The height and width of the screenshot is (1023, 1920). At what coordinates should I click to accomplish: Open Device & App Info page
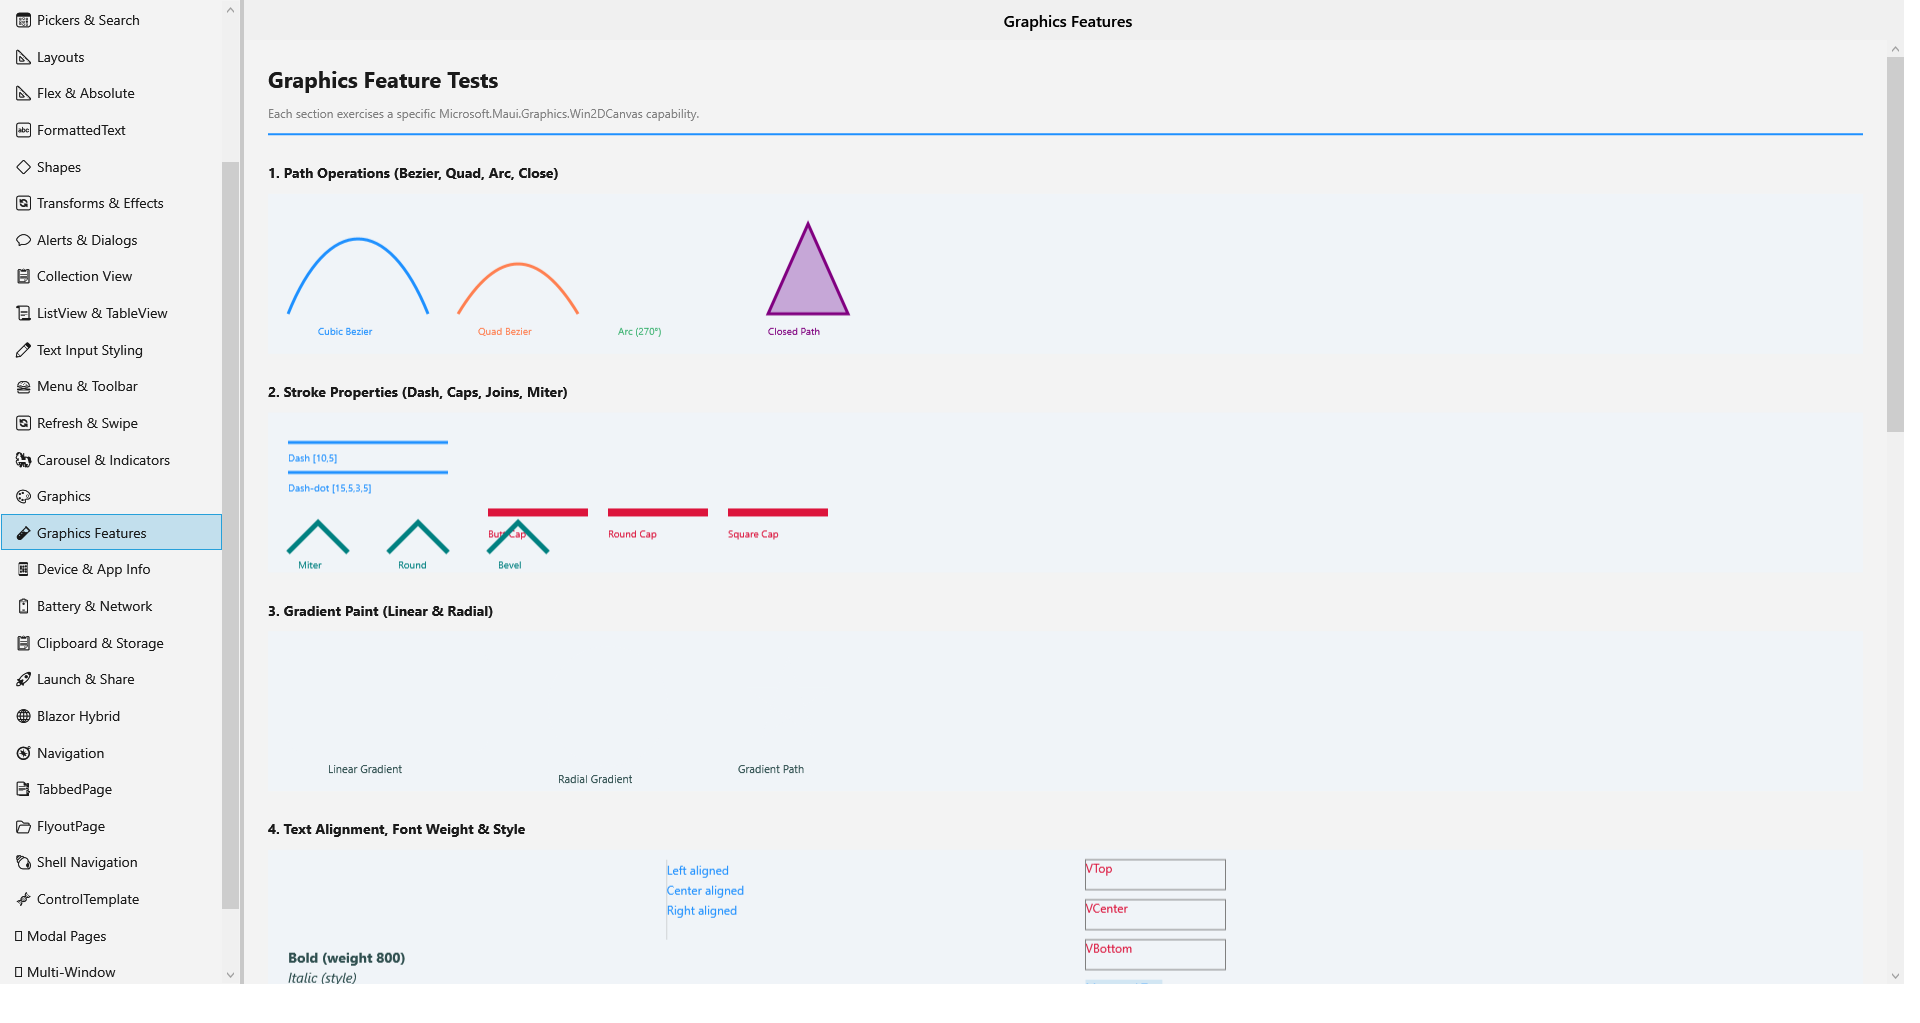click(x=111, y=569)
